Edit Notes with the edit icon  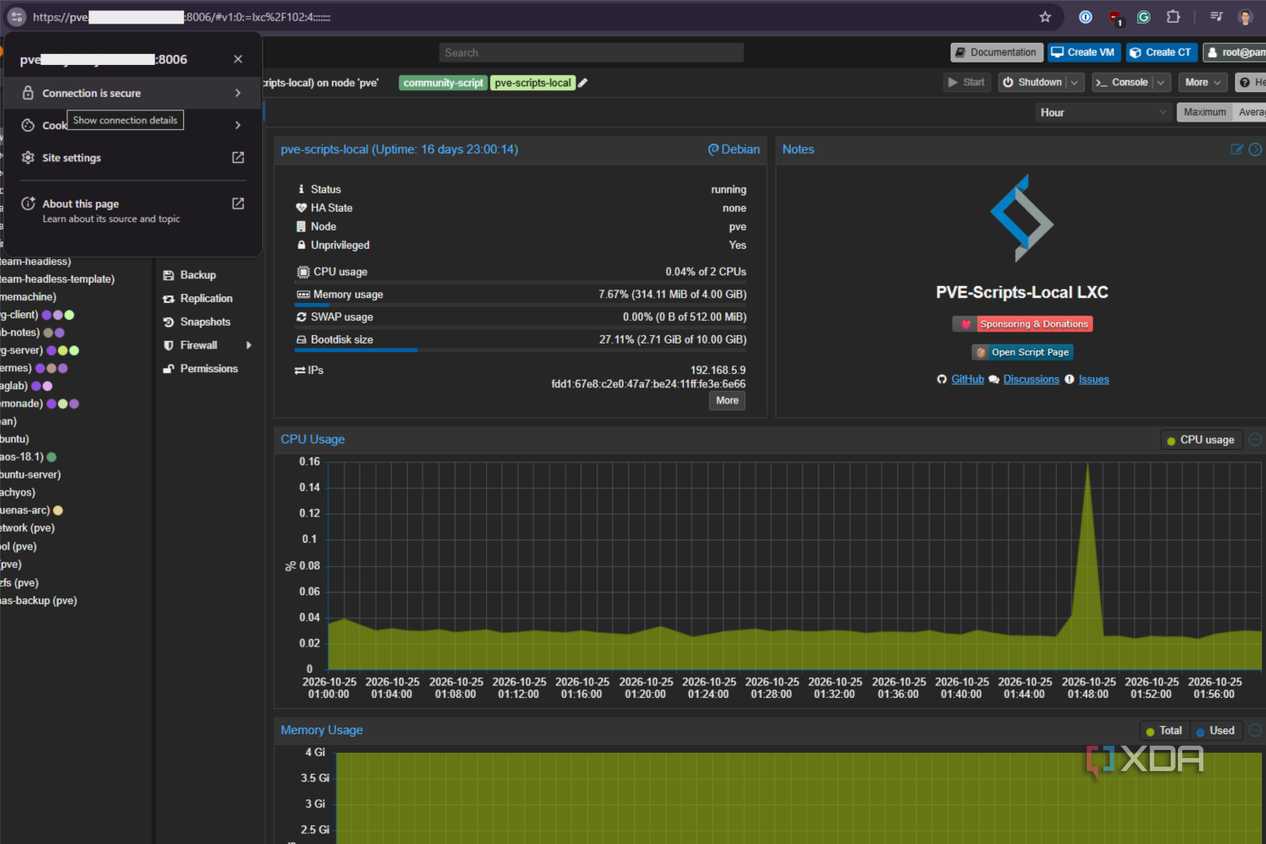[x=1237, y=149]
